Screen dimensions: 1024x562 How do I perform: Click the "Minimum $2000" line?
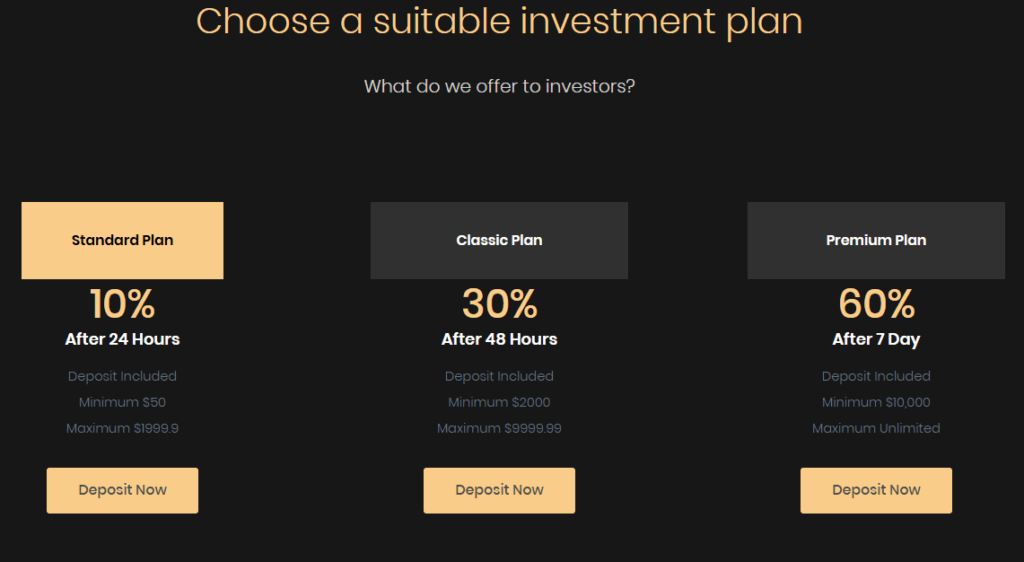[x=499, y=402]
